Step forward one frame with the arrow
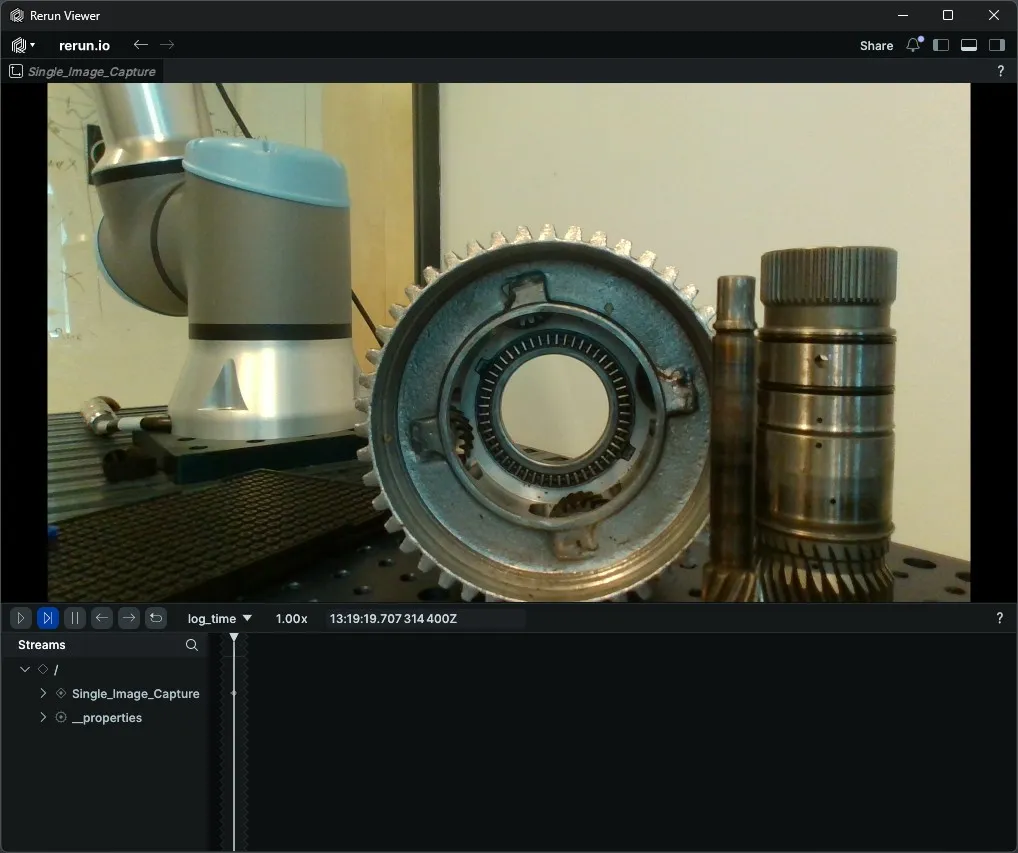 pos(128,618)
